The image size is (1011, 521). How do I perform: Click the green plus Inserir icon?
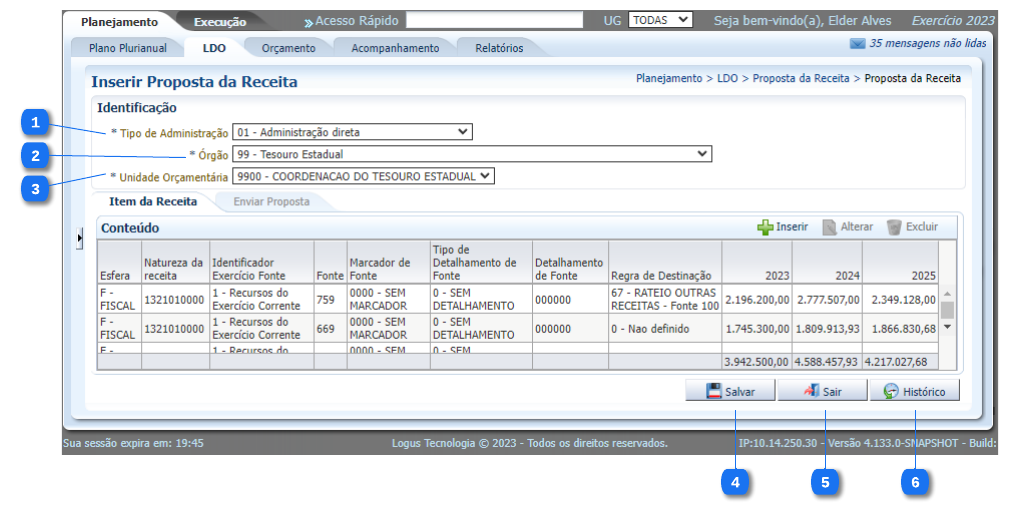(x=765, y=227)
